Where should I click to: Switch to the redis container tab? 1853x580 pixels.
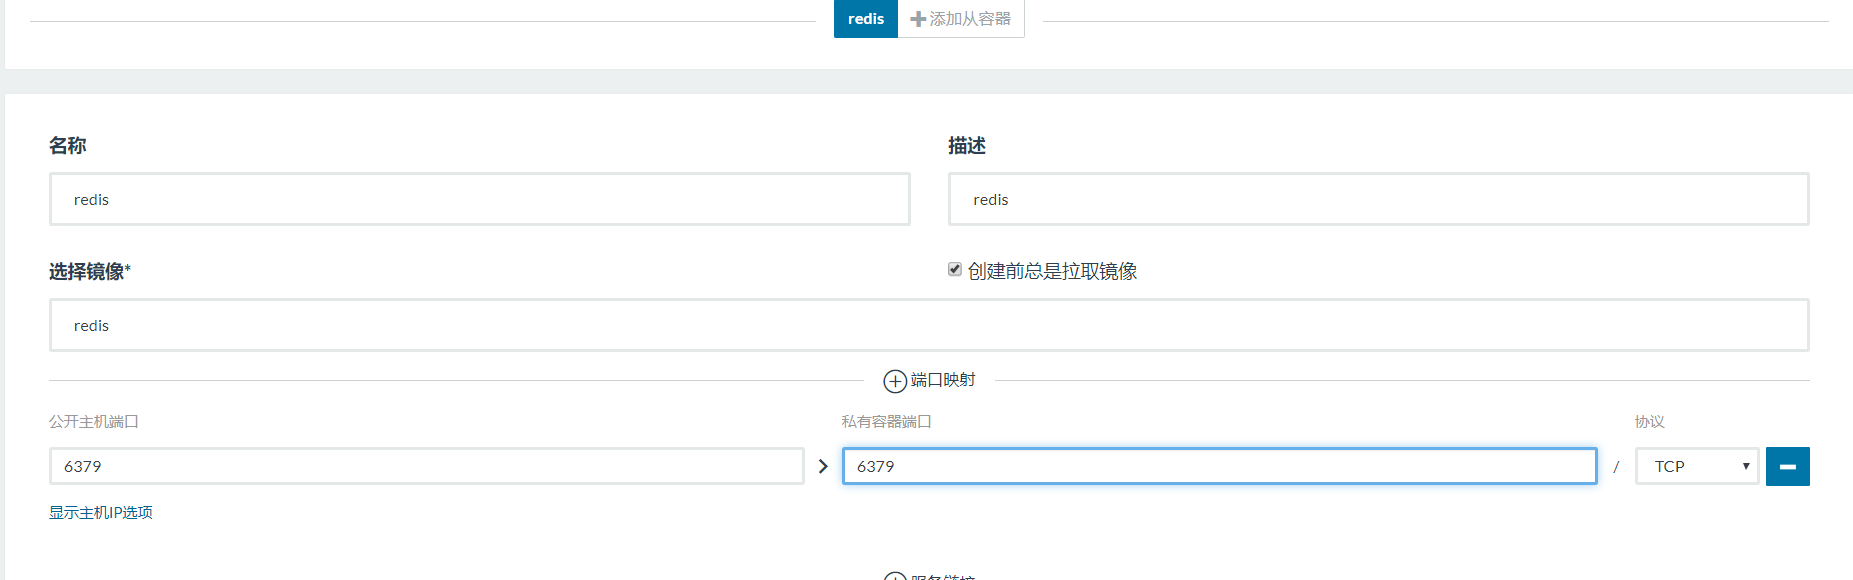(865, 19)
